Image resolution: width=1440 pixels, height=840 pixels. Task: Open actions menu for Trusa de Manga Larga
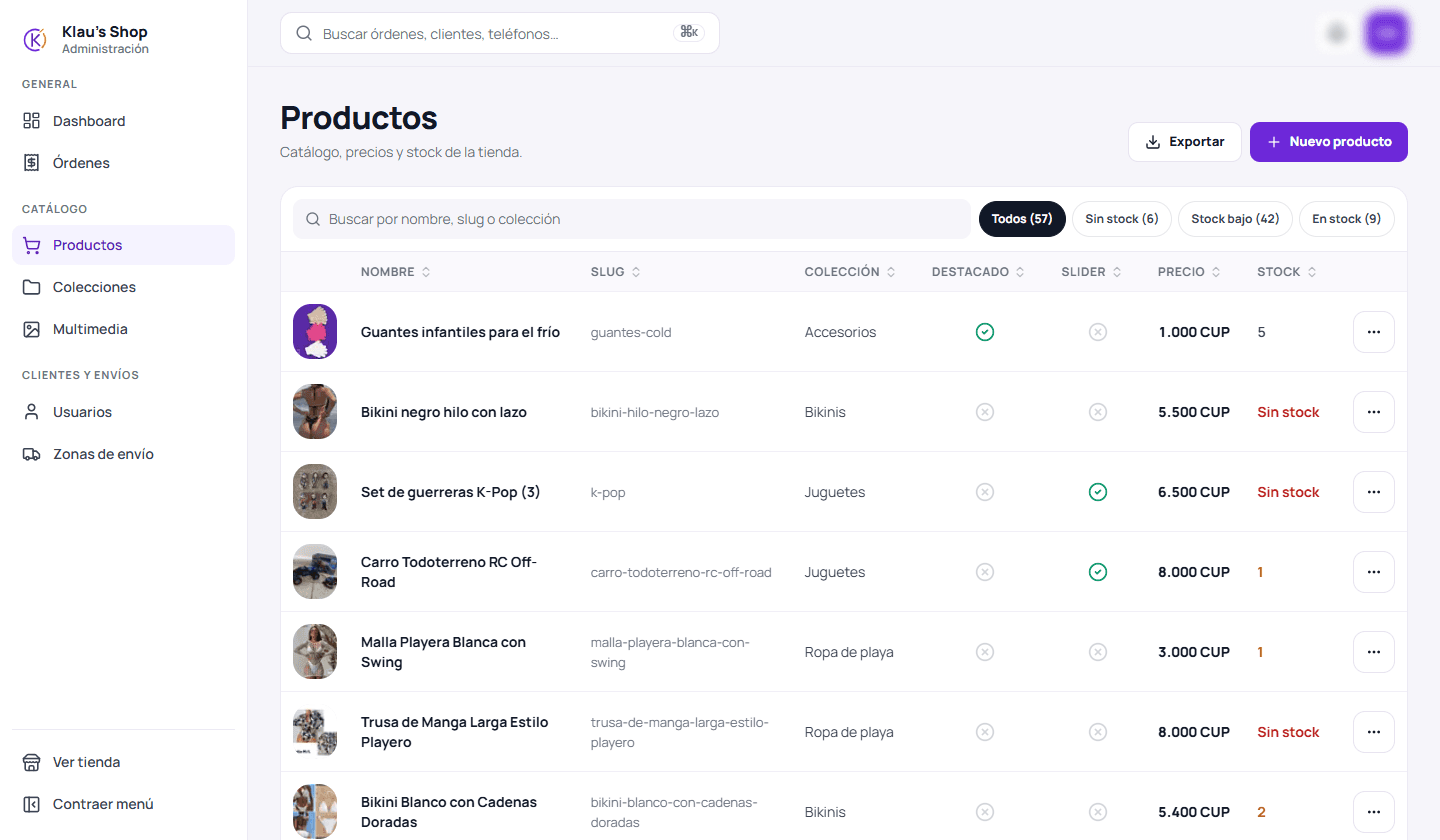1374,732
